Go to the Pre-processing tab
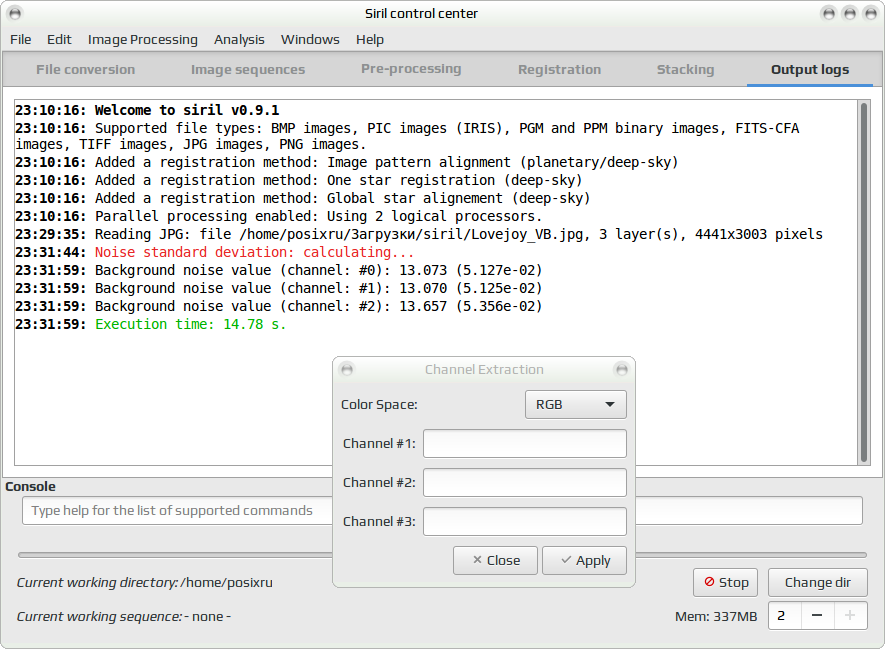 [411, 69]
